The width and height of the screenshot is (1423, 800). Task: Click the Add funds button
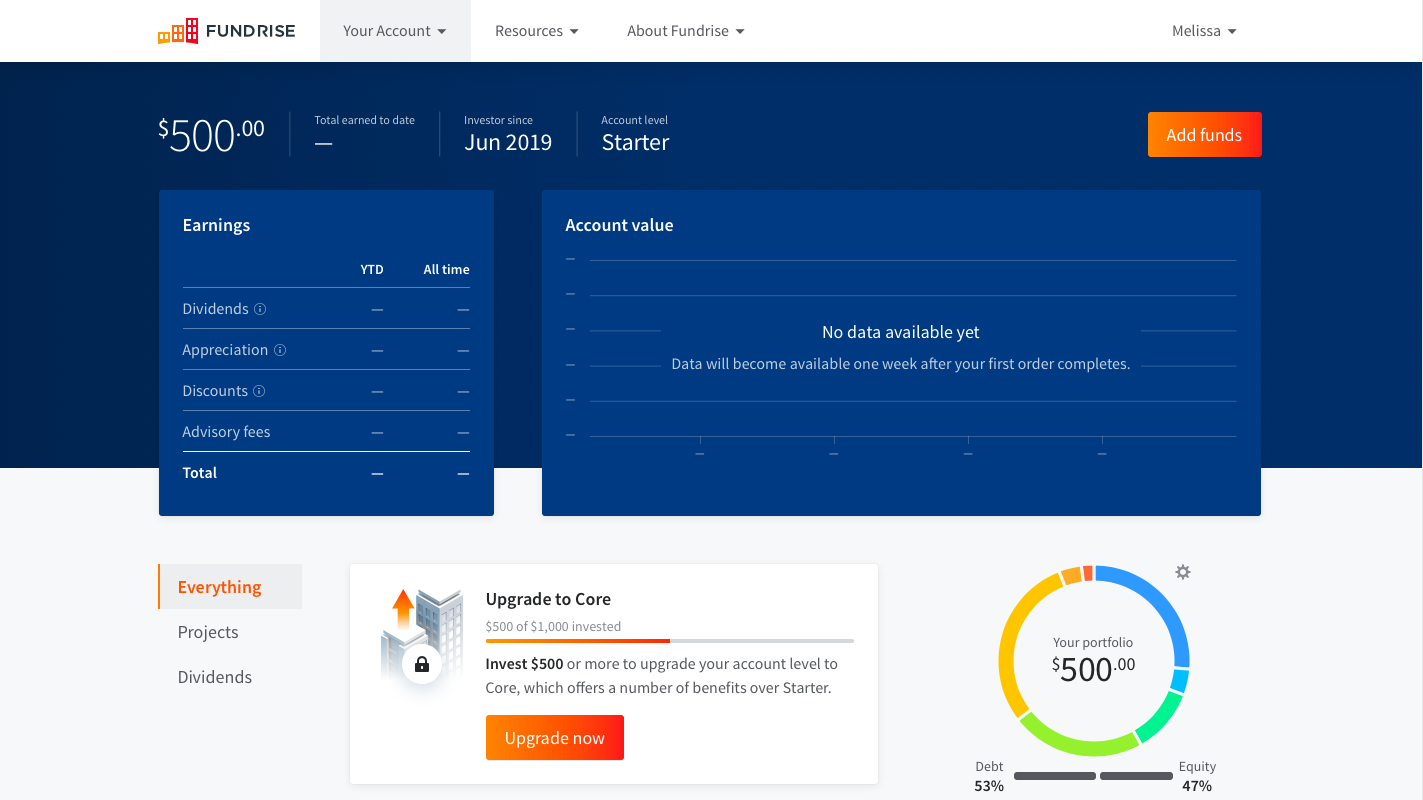pyautogui.click(x=1204, y=135)
